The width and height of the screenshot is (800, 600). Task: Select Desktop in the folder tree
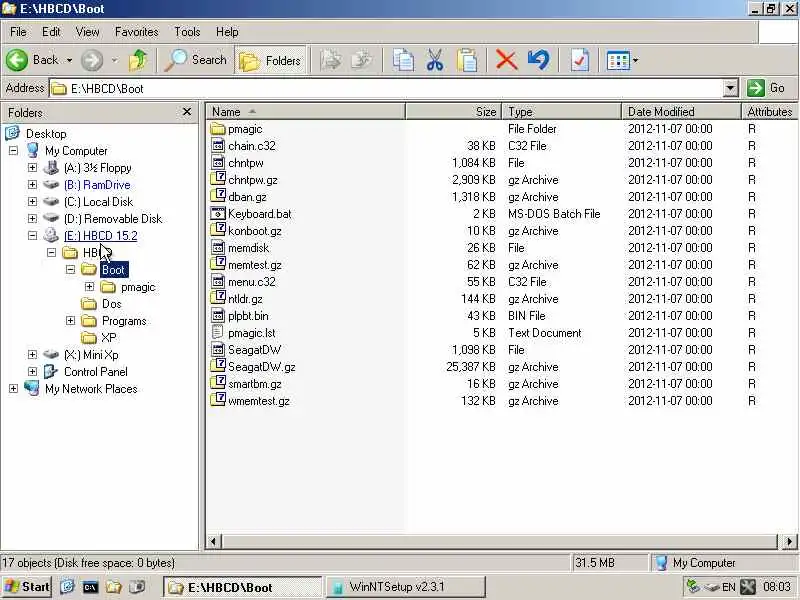46,134
